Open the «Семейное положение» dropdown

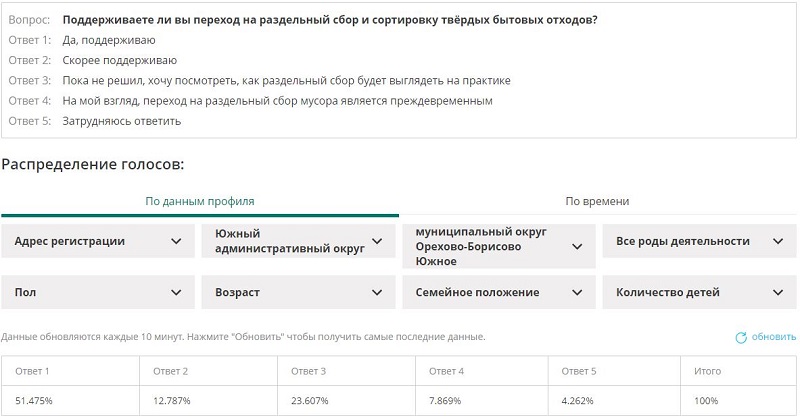pyautogui.click(x=497, y=292)
